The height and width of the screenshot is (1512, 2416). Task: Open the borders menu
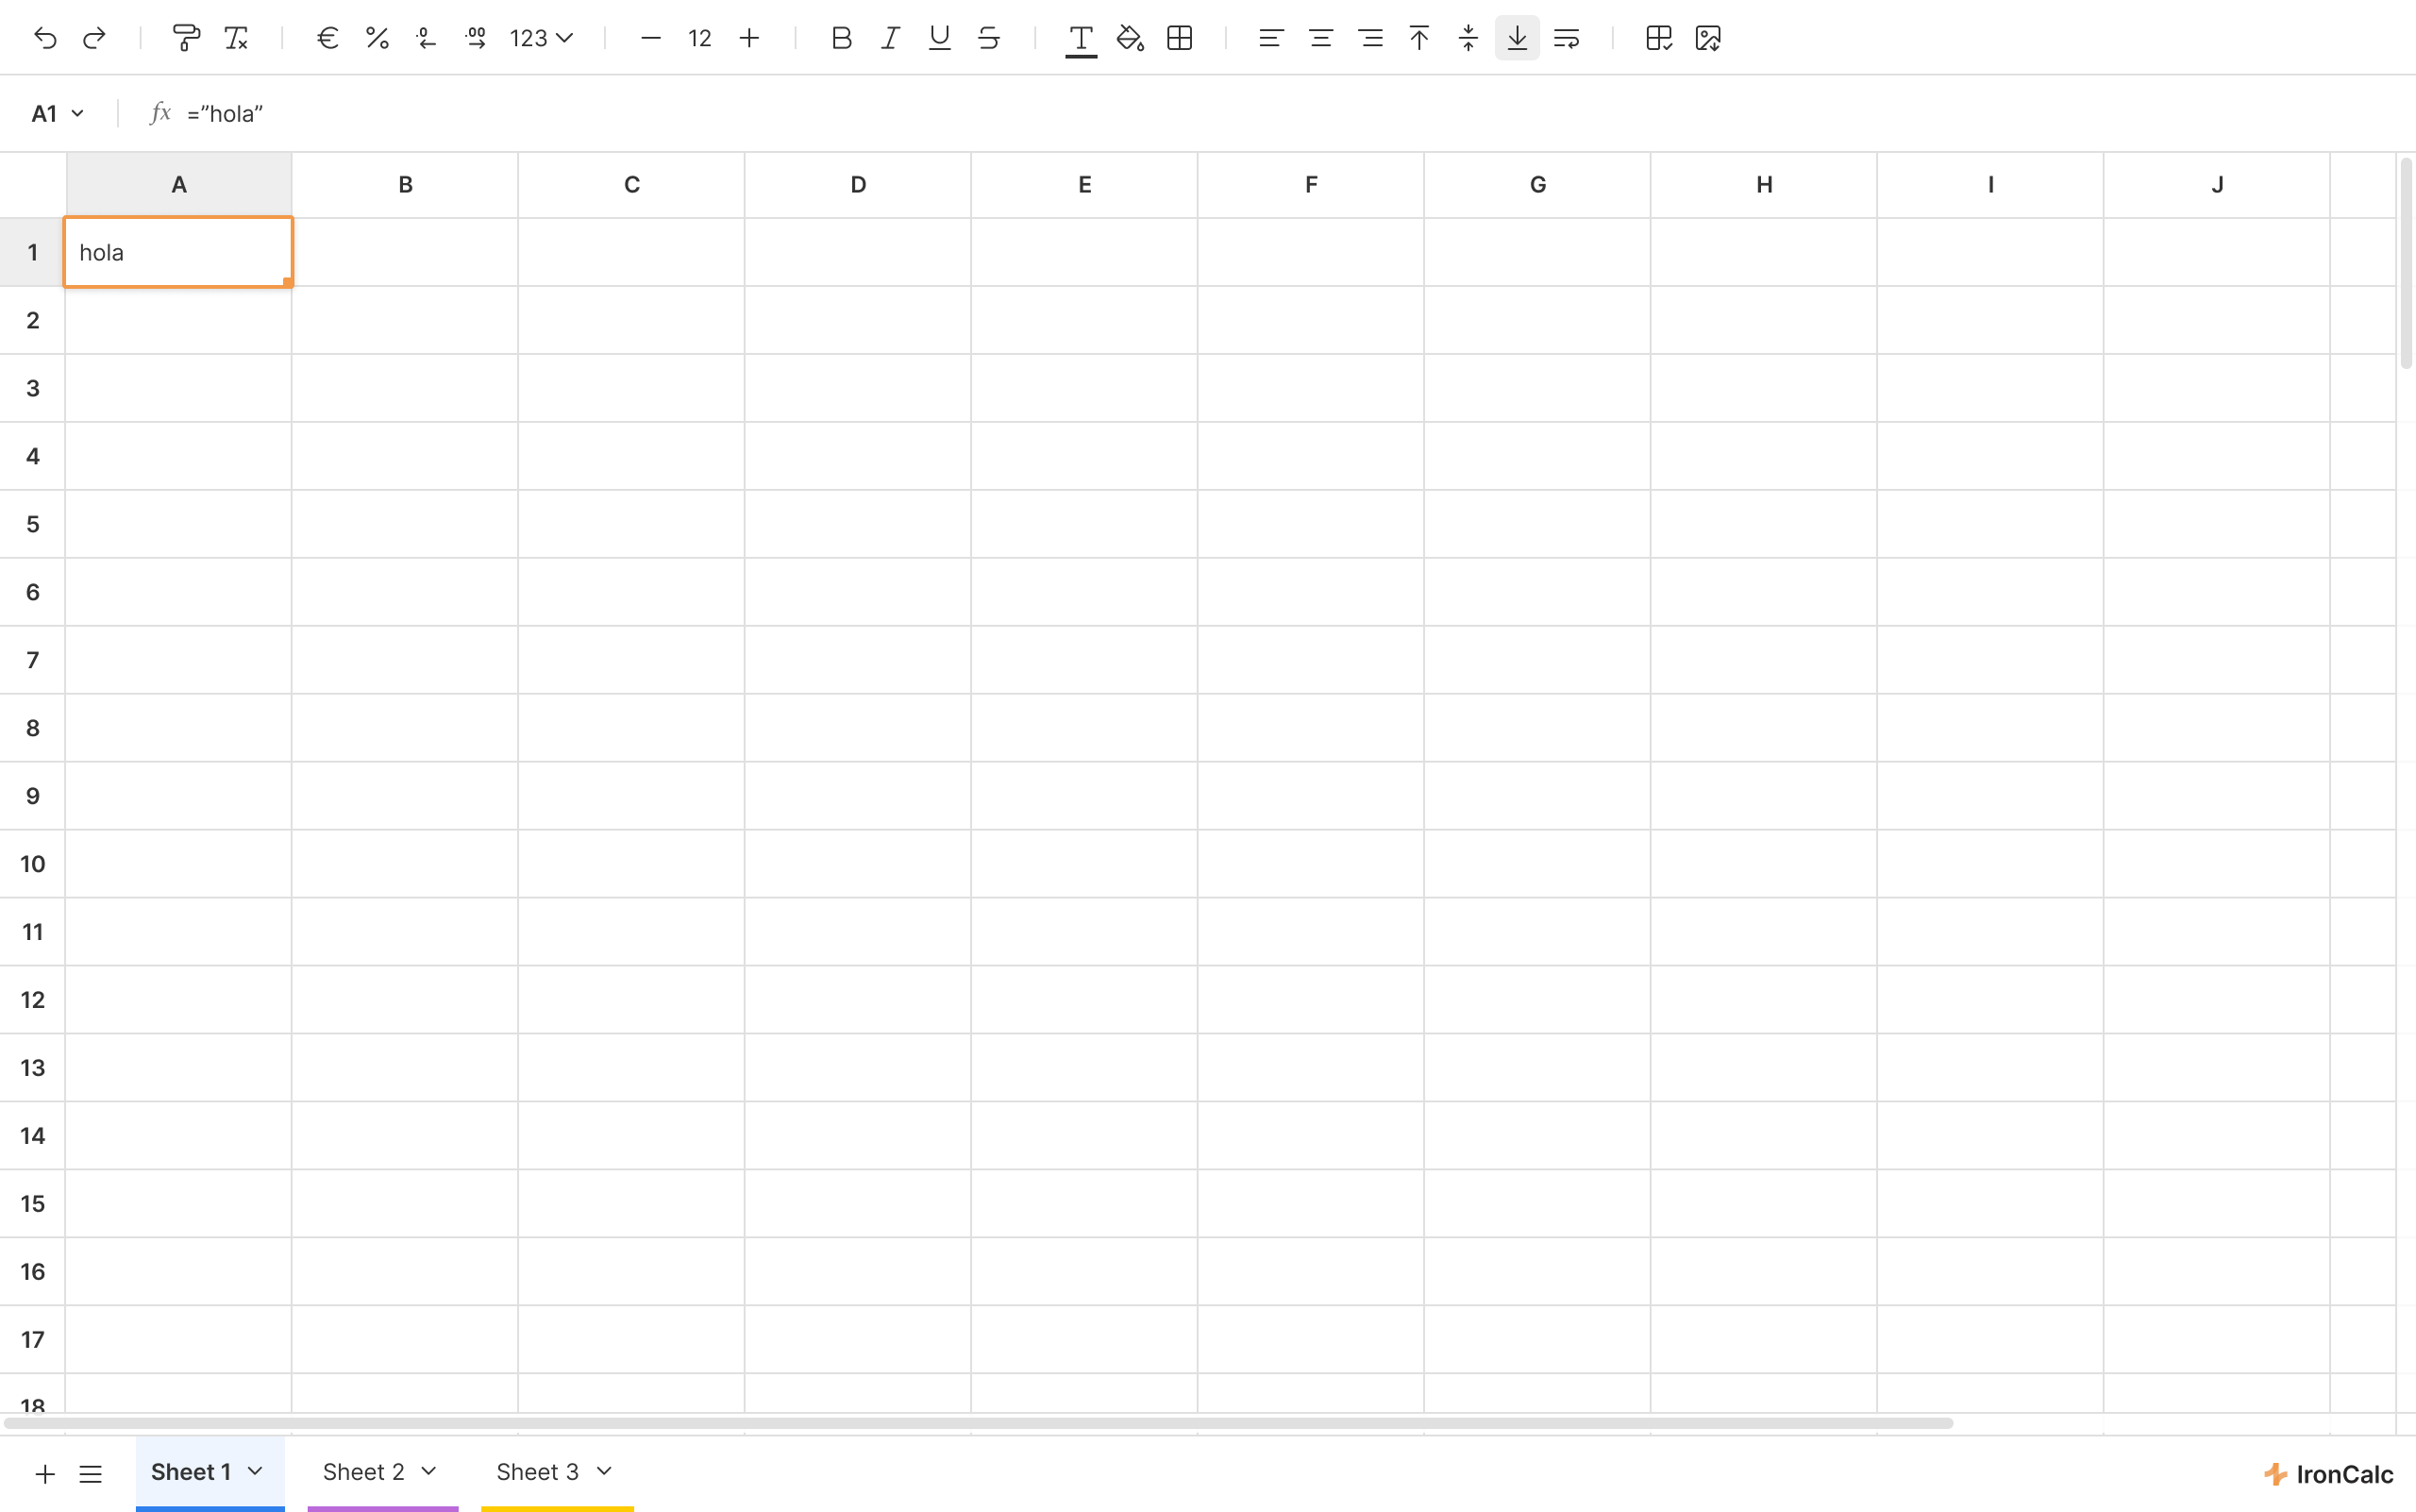click(1180, 38)
